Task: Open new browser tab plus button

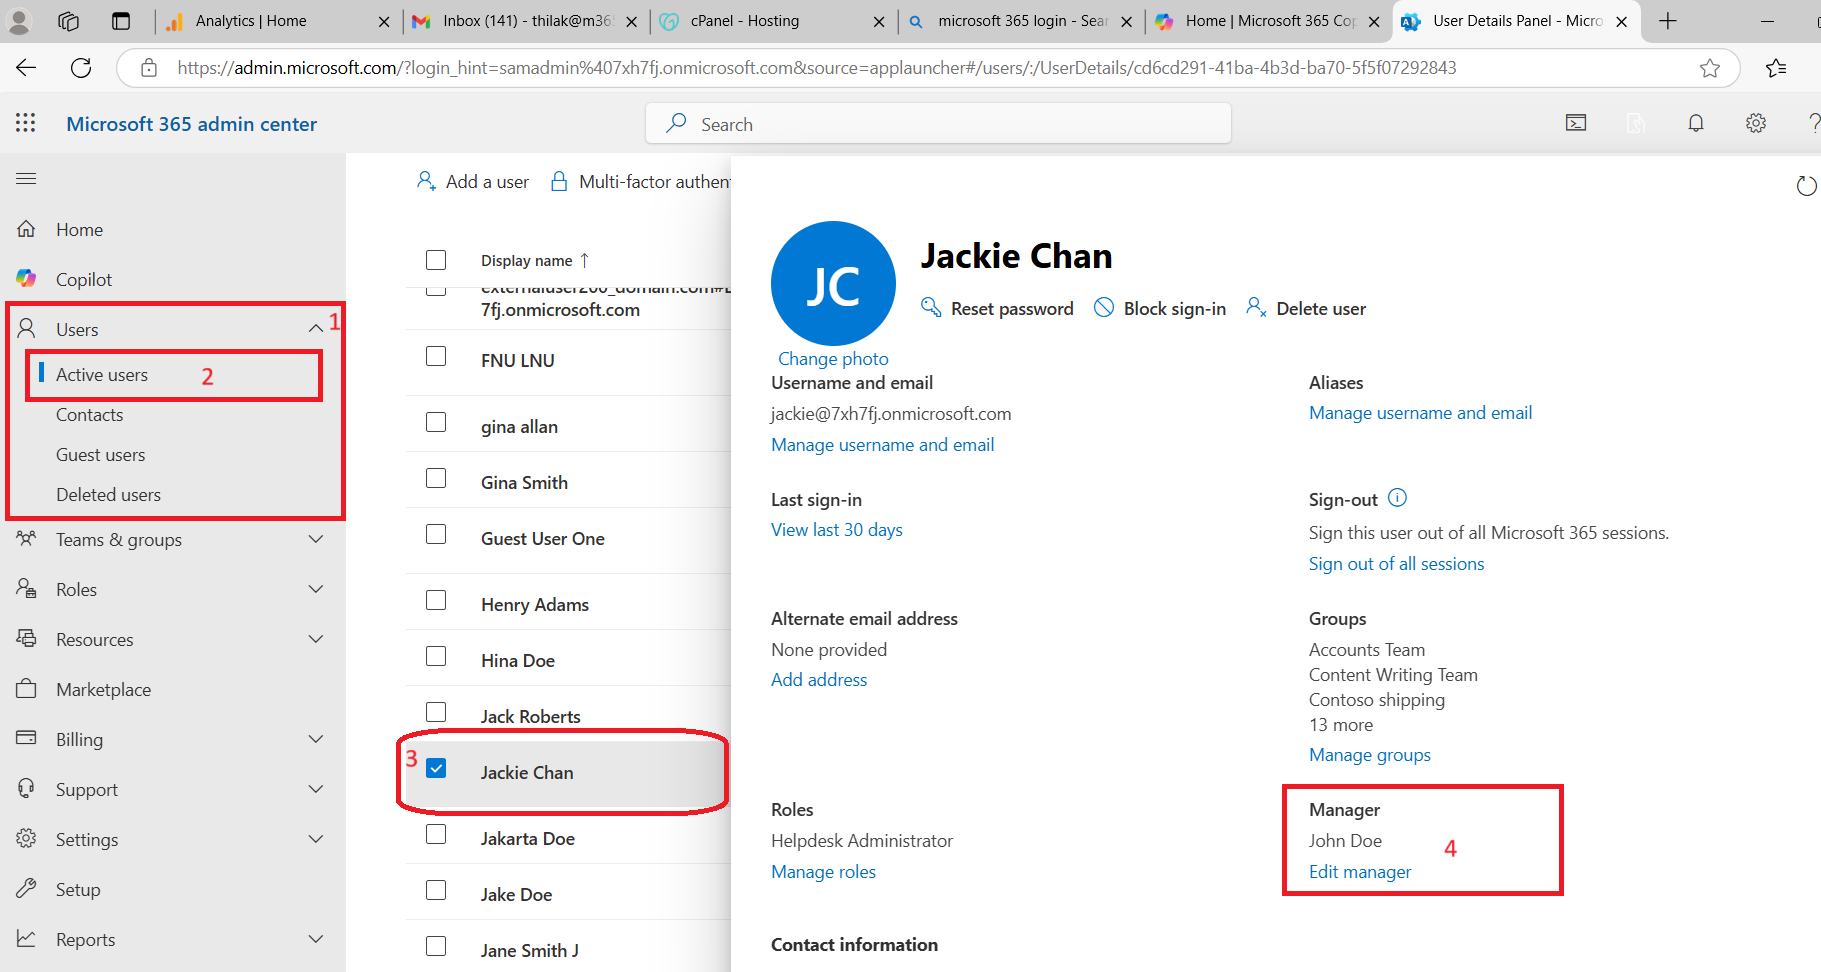Action: (1668, 21)
